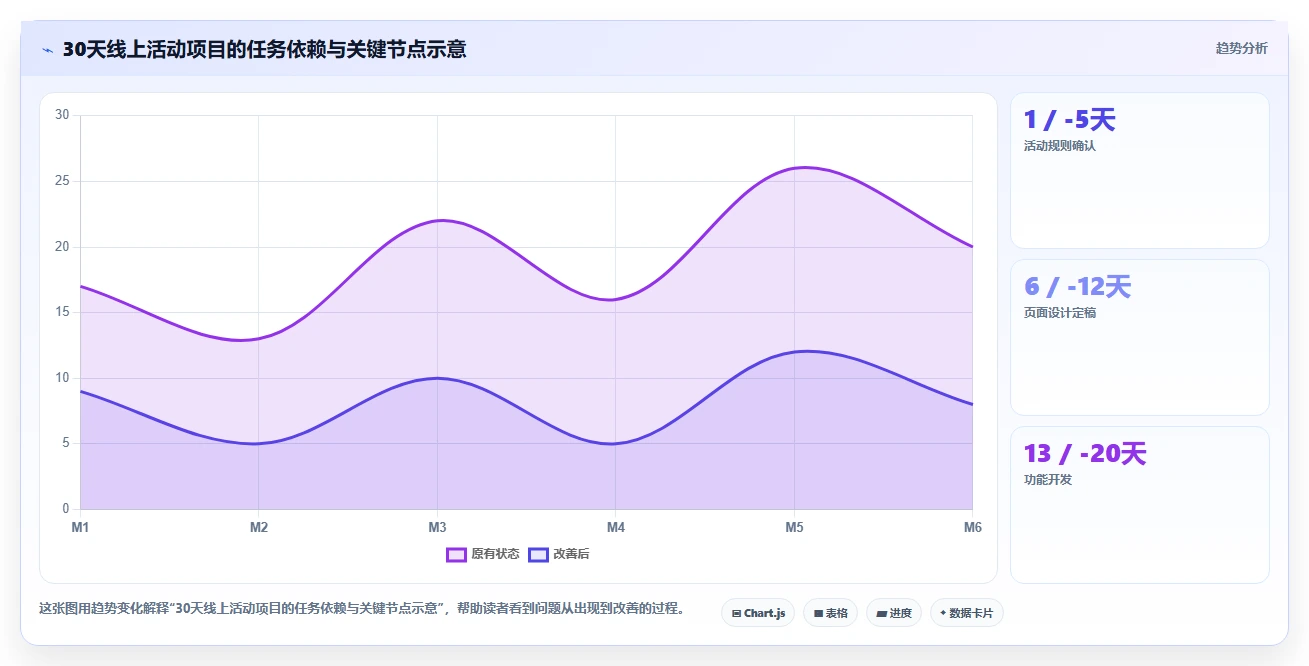Click the description text below the chart
Screen dimensions: 1309x666
tap(363, 608)
